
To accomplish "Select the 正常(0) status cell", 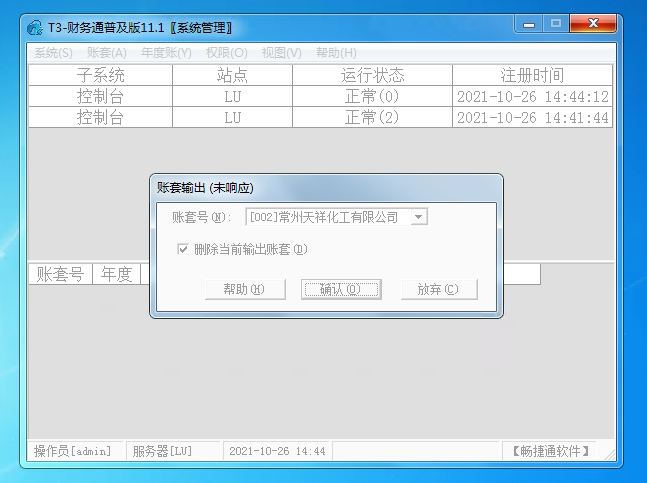I will point(372,97).
